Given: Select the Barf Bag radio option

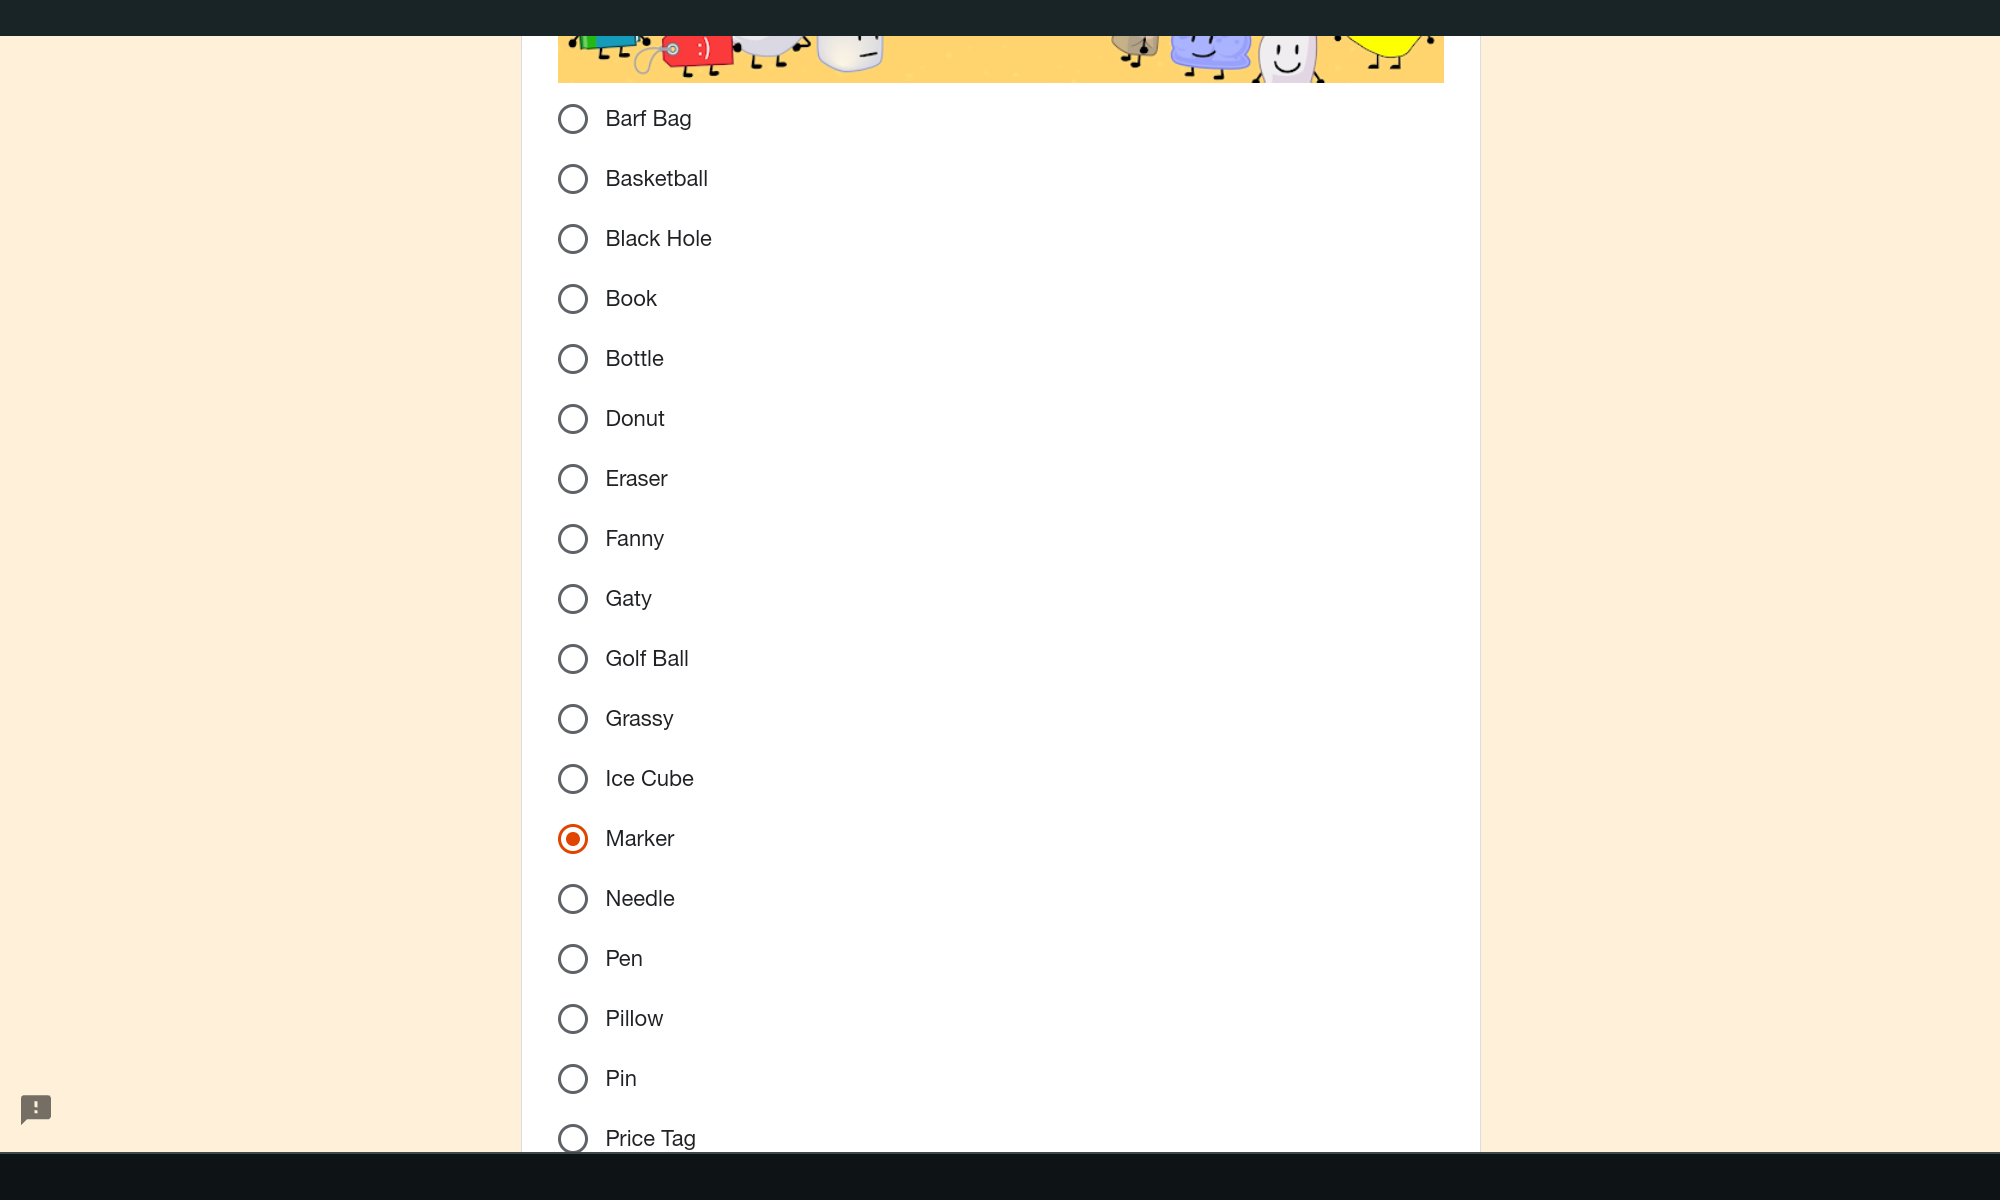Looking at the screenshot, I should [573, 119].
